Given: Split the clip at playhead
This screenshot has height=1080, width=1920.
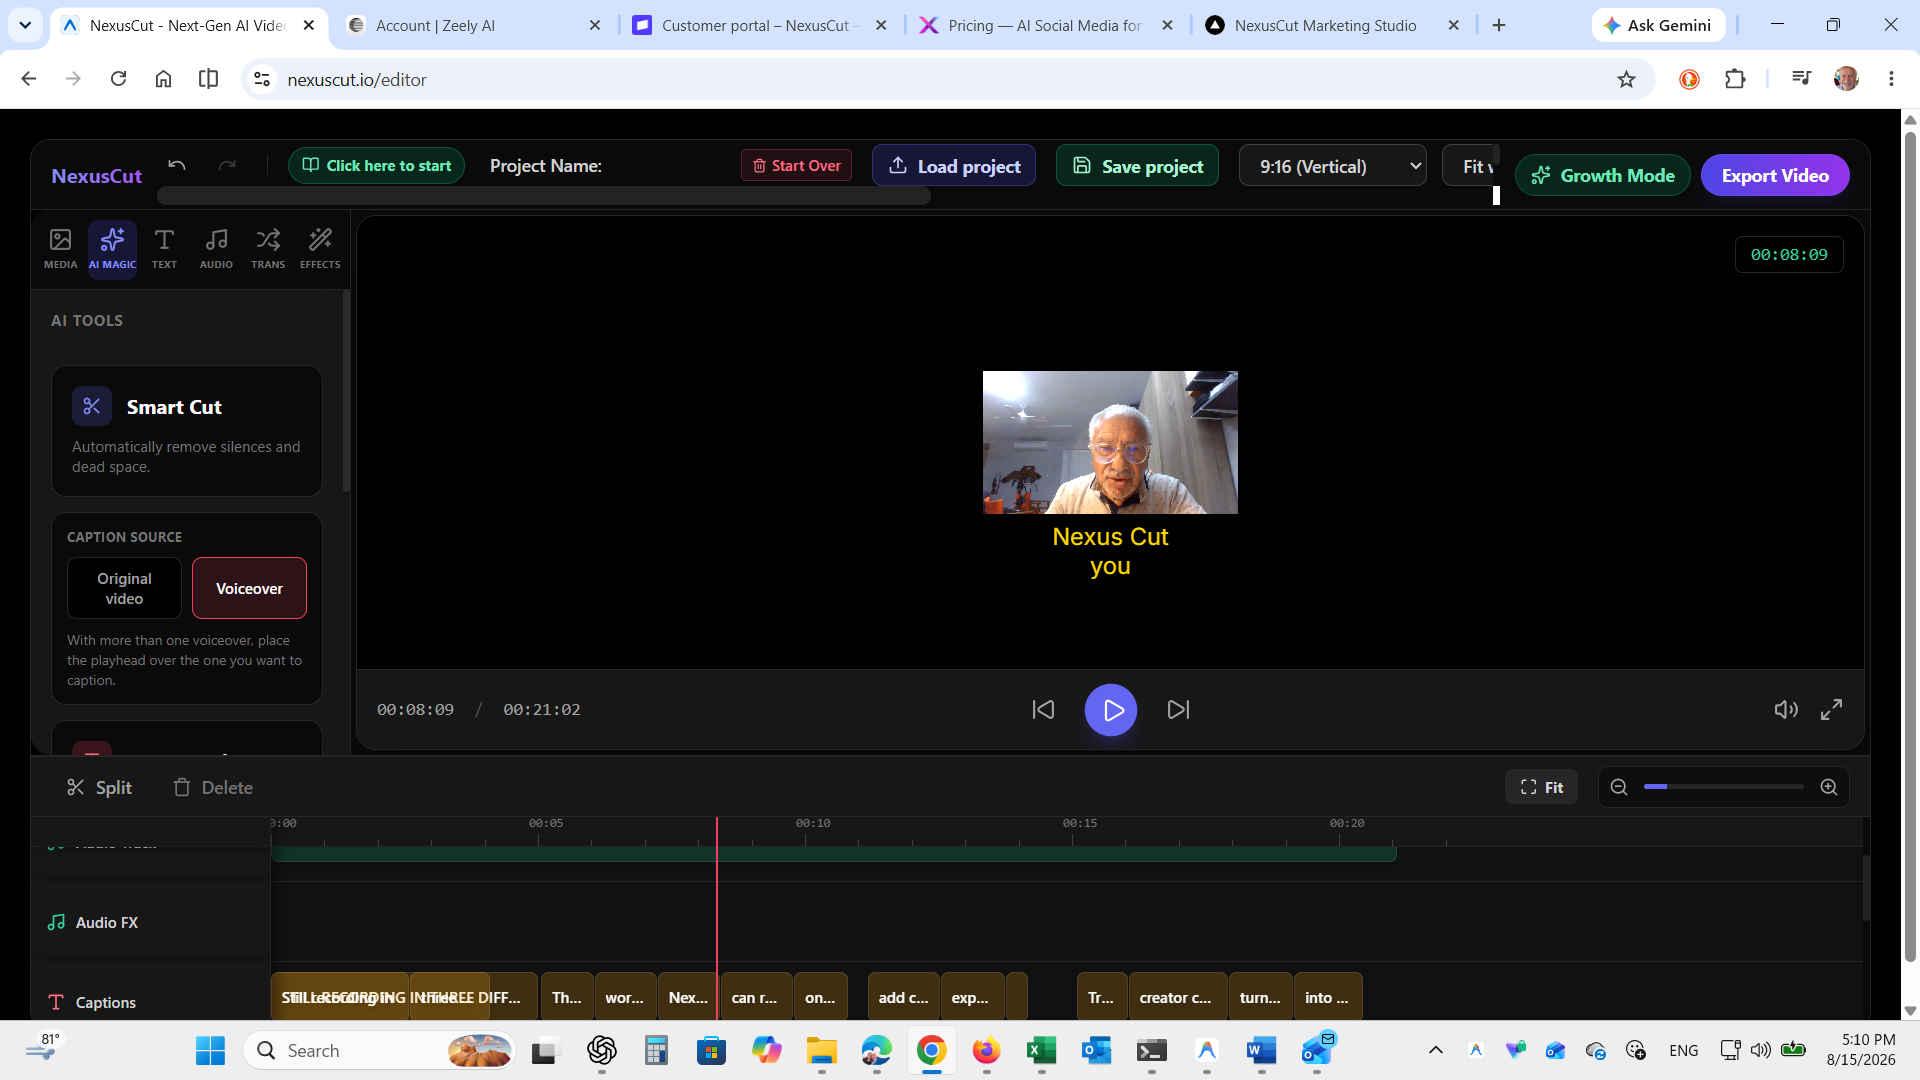Looking at the screenshot, I should pos(99,787).
